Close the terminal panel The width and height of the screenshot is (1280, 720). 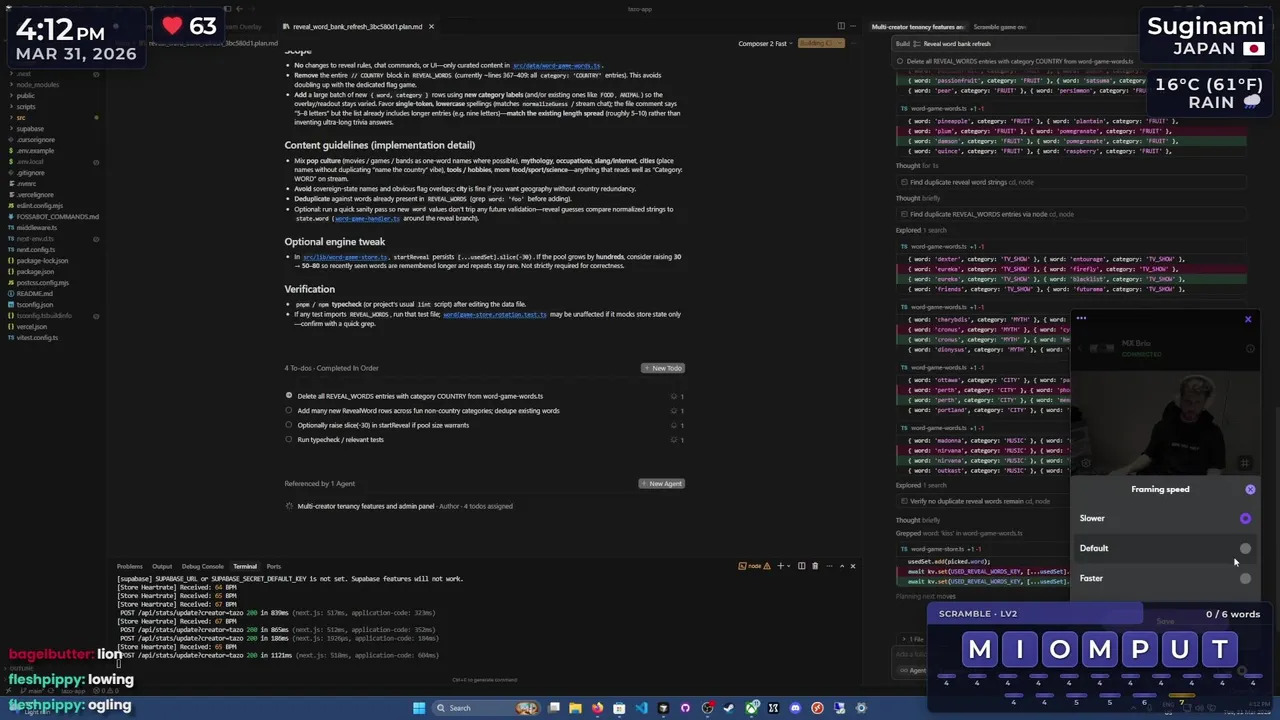coord(852,566)
